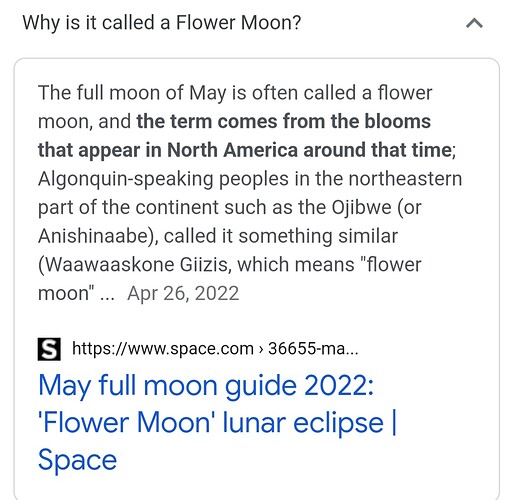Click bold phrase 'North America around that time'
This screenshot has height=500, width=505.
click(x=309, y=150)
